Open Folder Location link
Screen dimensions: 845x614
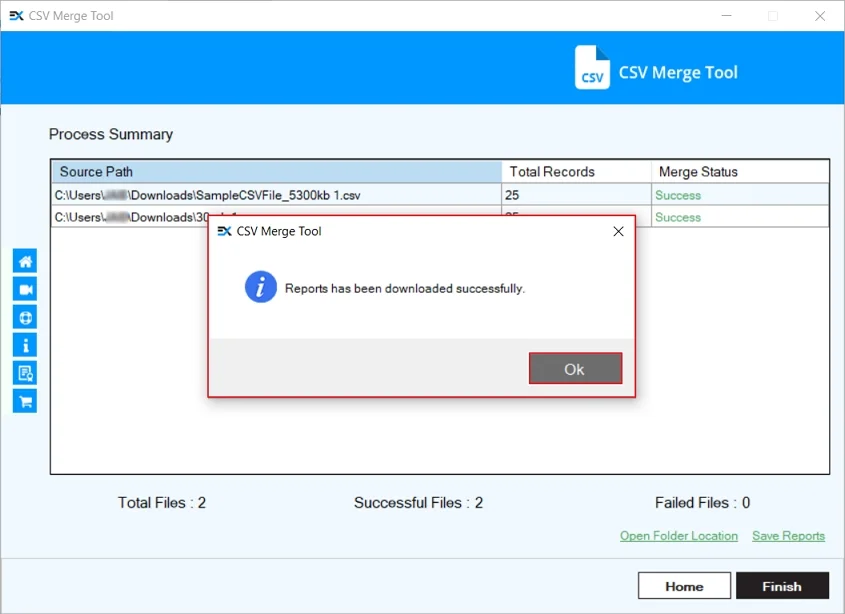[679, 535]
